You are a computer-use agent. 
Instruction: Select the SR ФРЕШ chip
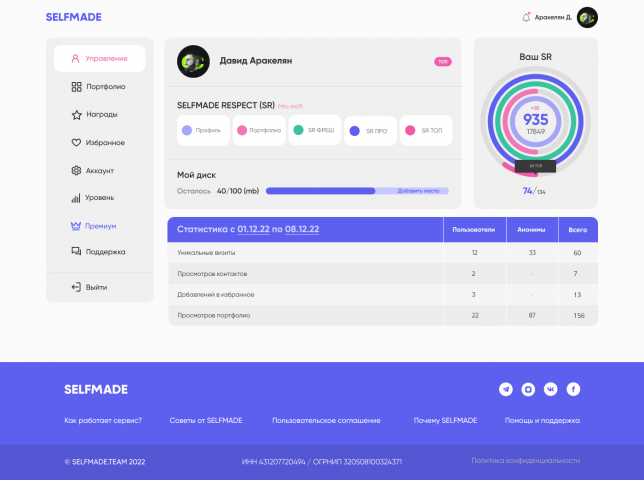[x=315, y=130]
